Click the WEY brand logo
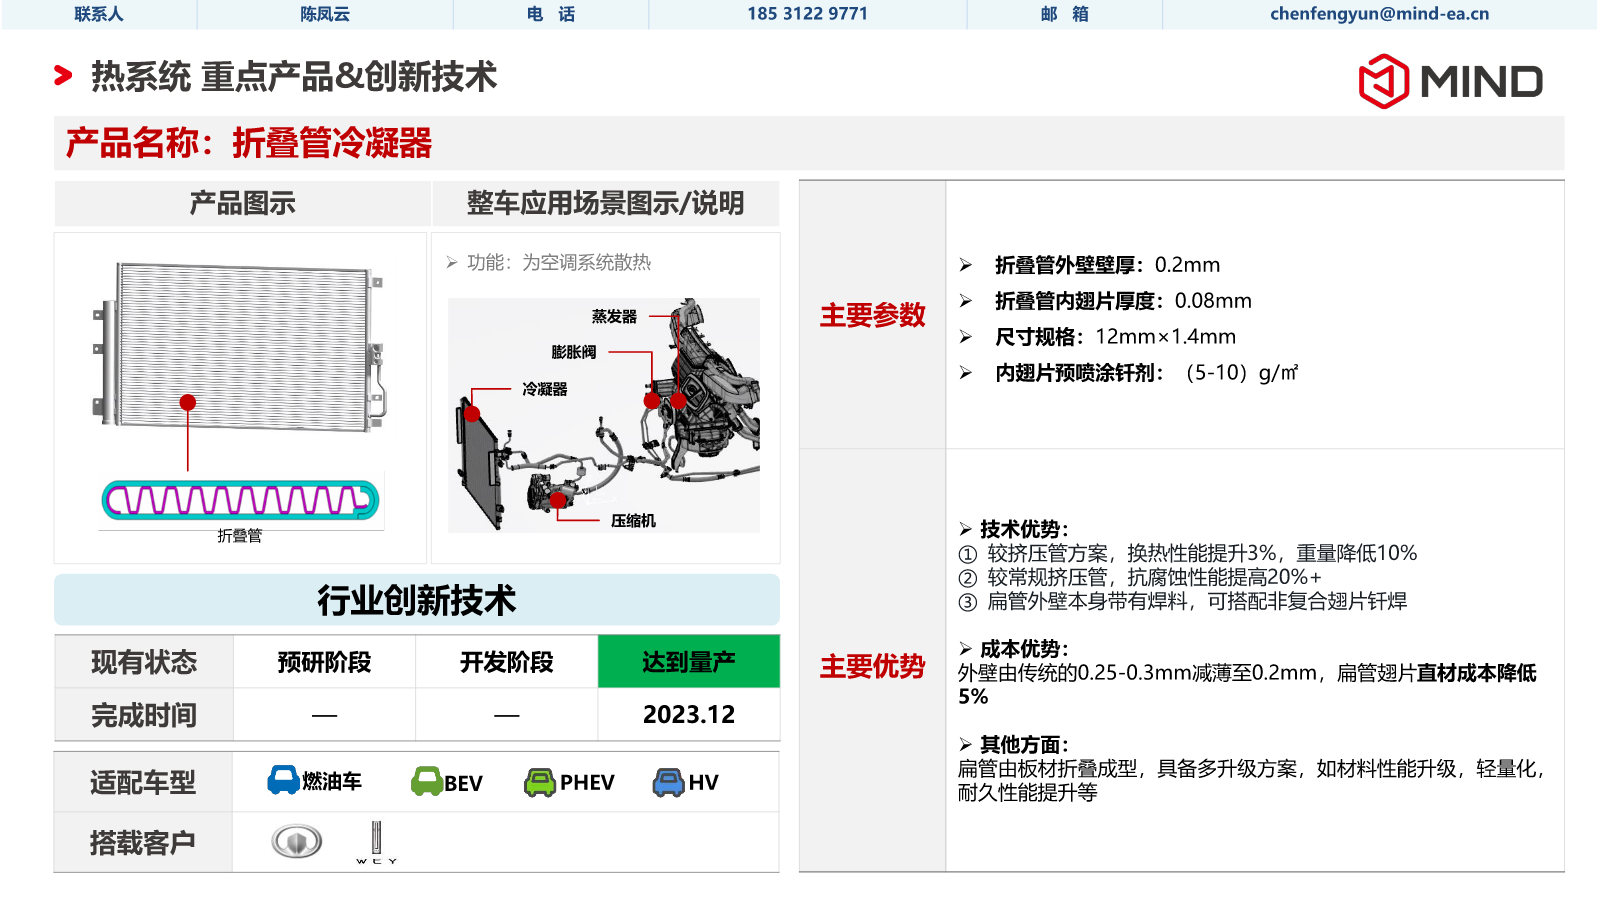1600x898 pixels. (x=376, y=842)
